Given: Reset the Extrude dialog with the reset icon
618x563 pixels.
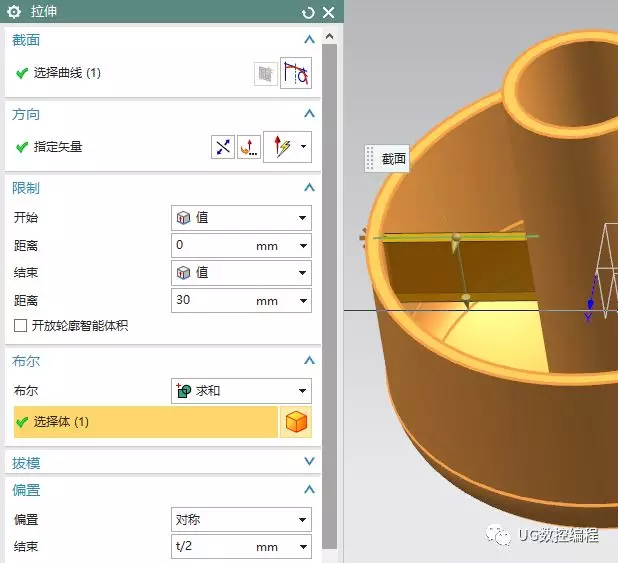Looking at the screenshot, I should tap(308, 12).
